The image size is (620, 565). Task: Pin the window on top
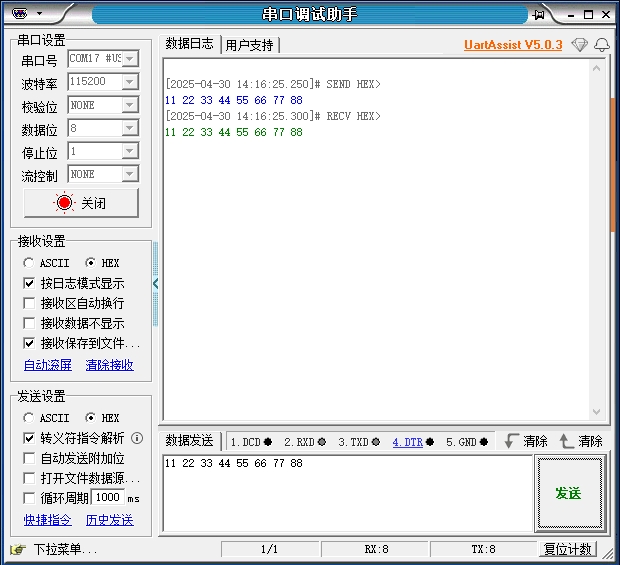pos(538,15)
